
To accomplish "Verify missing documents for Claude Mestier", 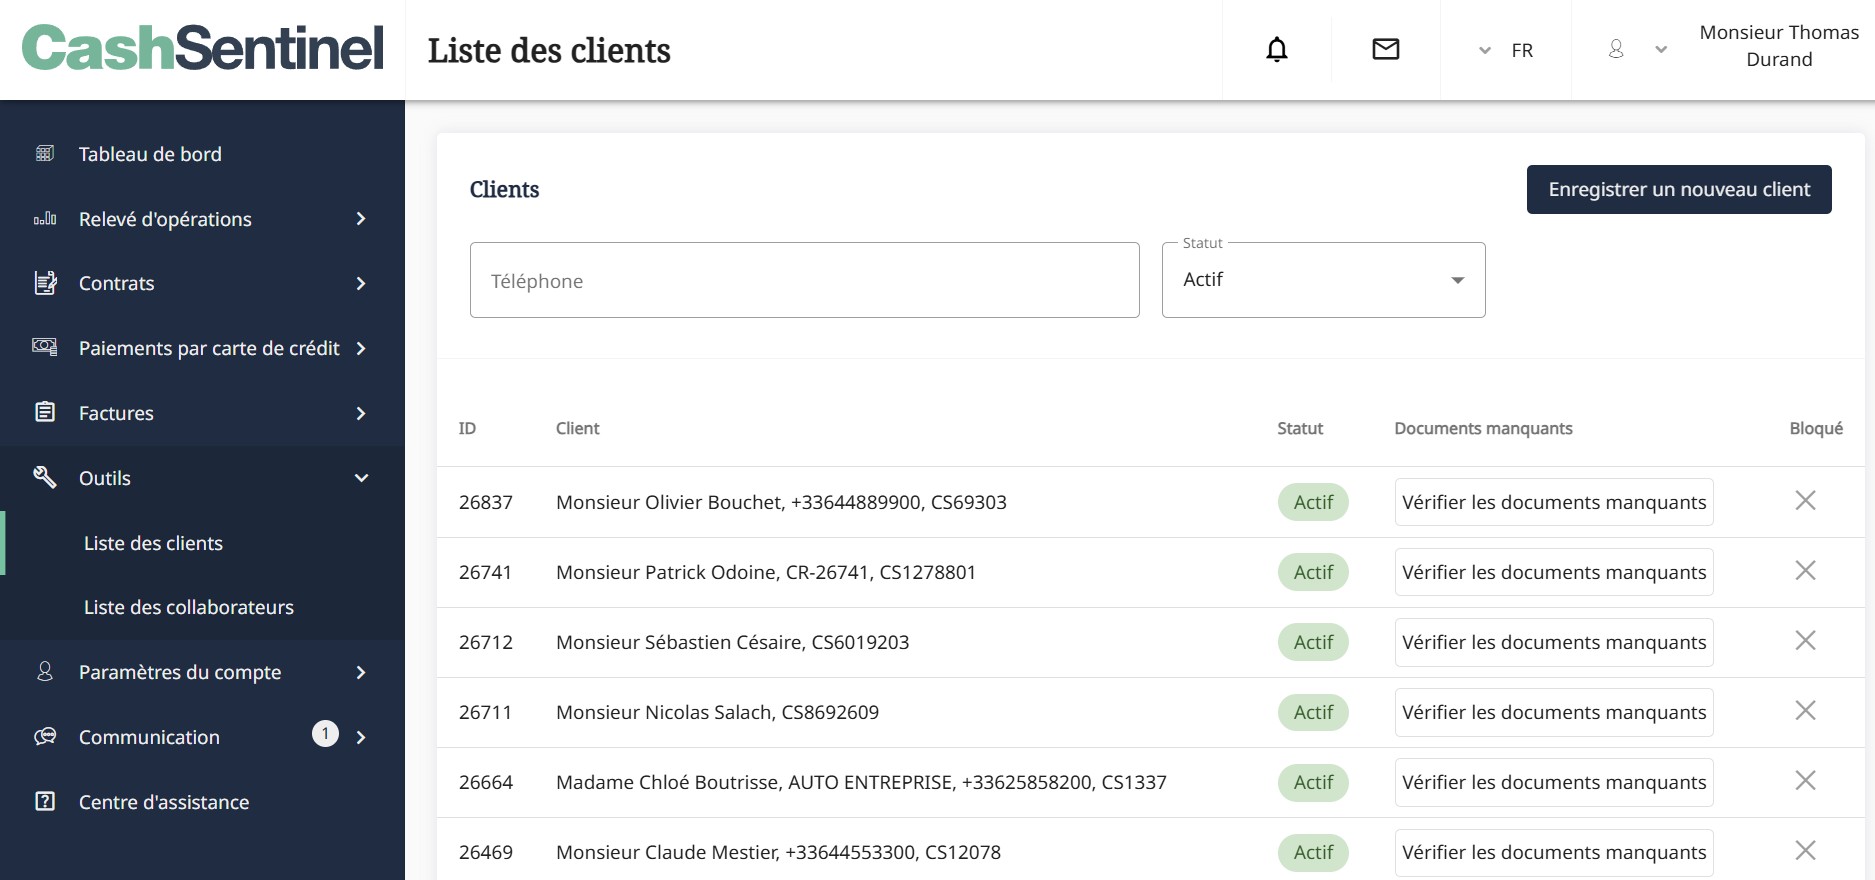I will point(1554,852).
